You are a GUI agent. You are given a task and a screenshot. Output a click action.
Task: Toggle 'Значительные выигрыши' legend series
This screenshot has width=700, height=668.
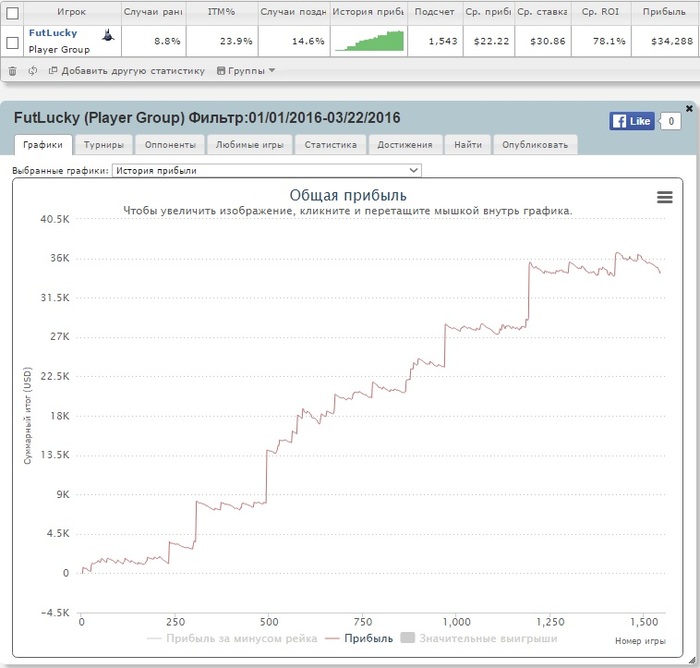click(479, 638)
